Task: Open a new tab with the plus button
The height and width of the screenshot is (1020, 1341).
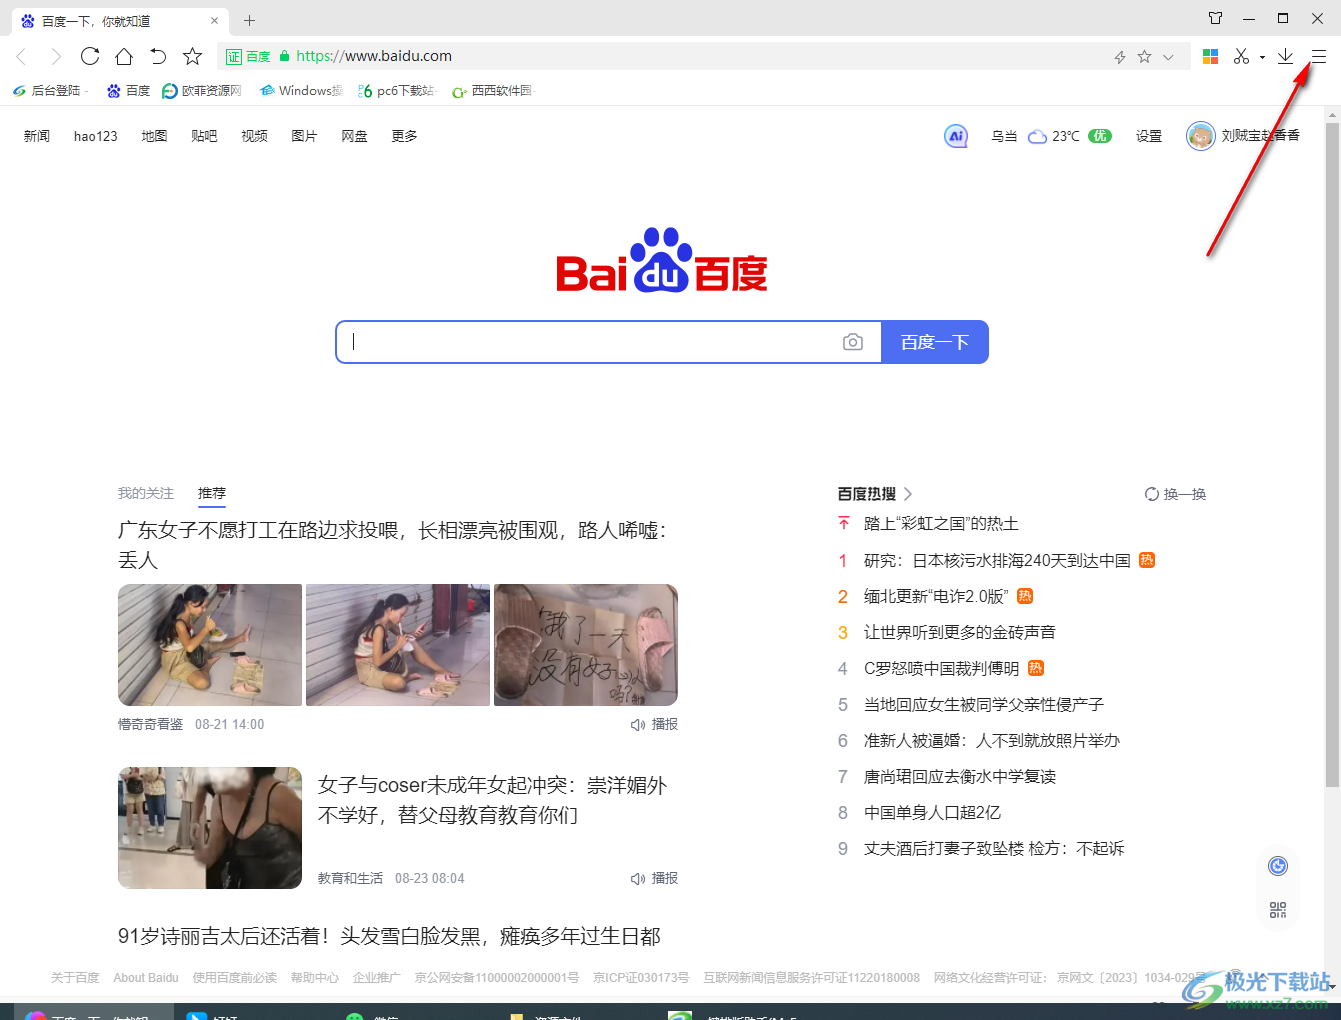Action: (x=250, y=20)
